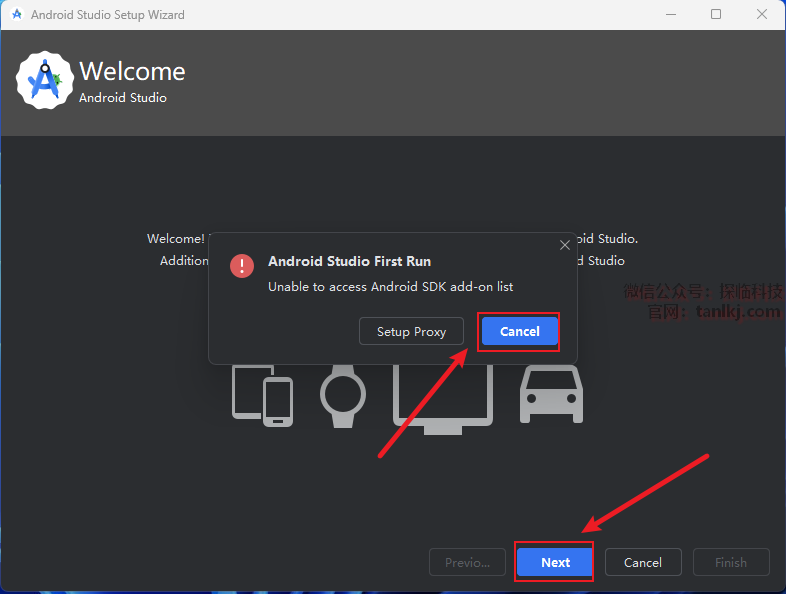786x594 pixels.
Task: Select the smartwatch Wear OS icon
Action: 343,394
